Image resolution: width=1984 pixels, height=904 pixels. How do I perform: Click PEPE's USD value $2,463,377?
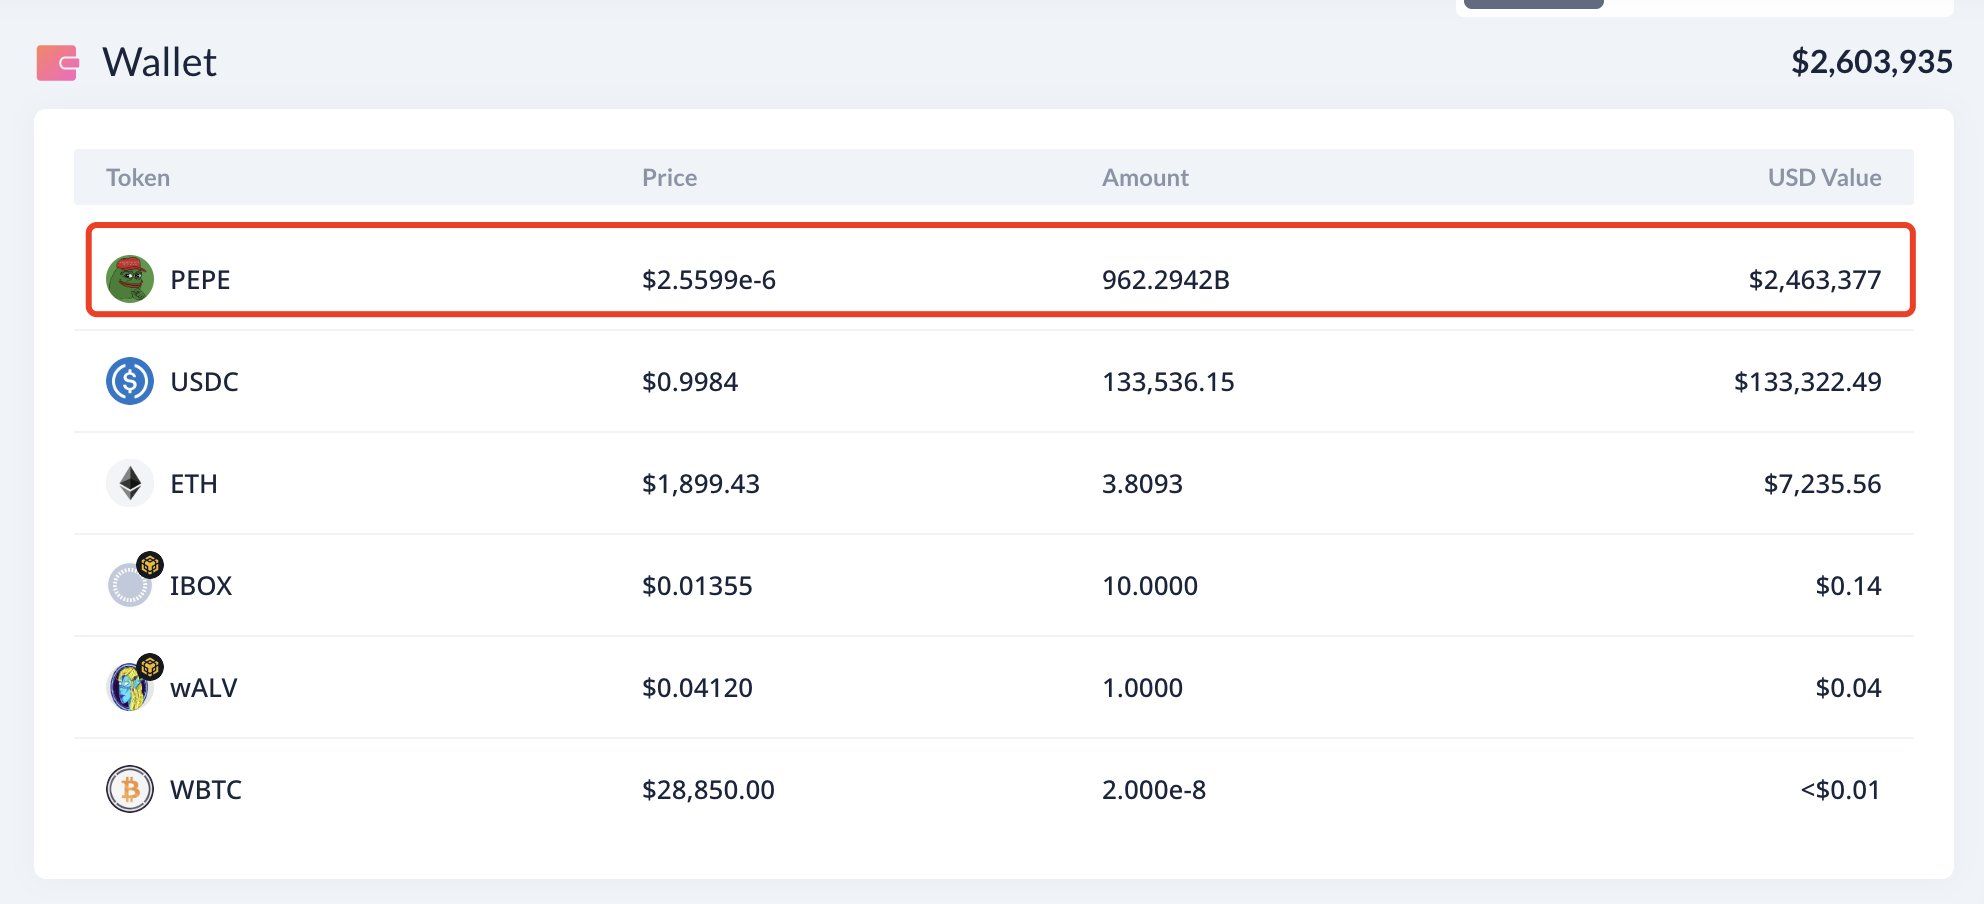point(1814,280)
